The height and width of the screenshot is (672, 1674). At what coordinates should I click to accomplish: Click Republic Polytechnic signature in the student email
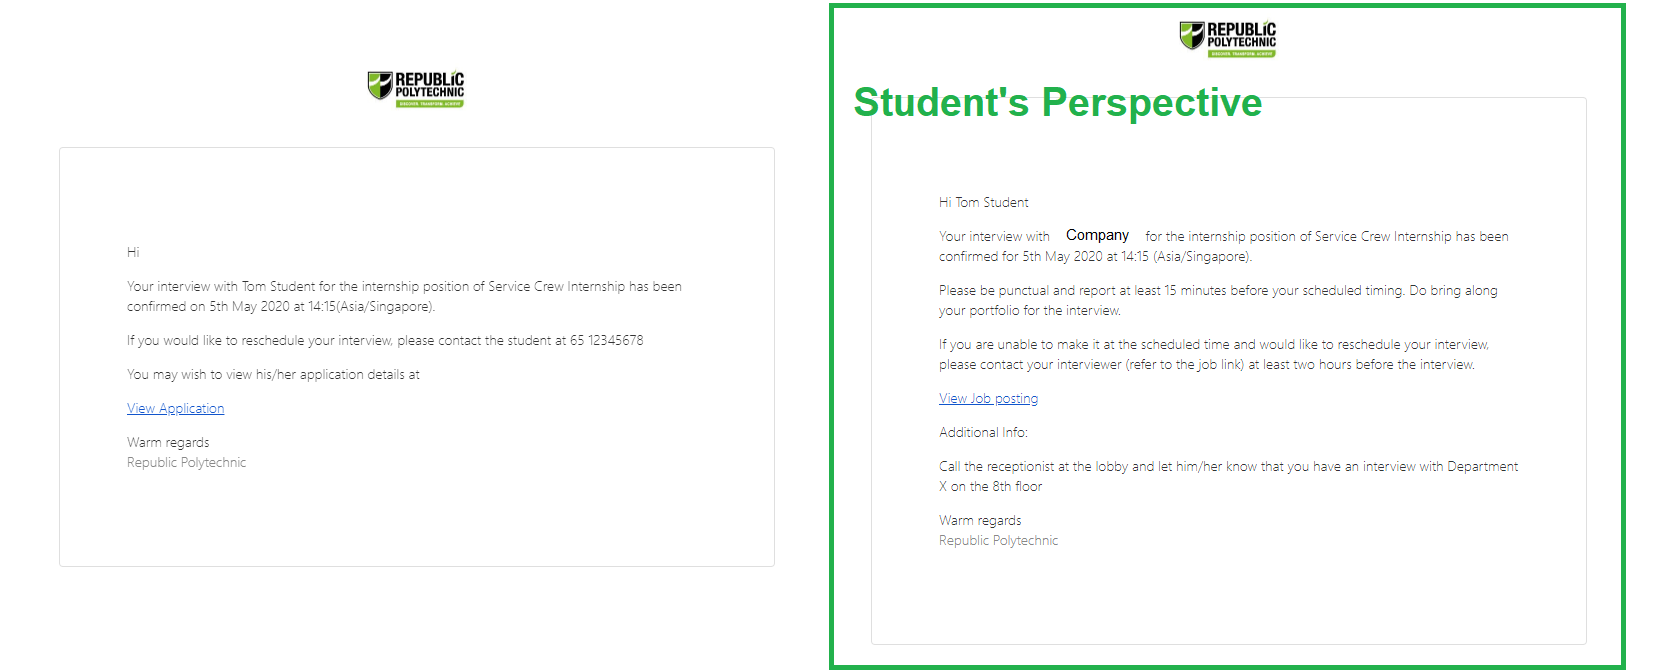998,540
